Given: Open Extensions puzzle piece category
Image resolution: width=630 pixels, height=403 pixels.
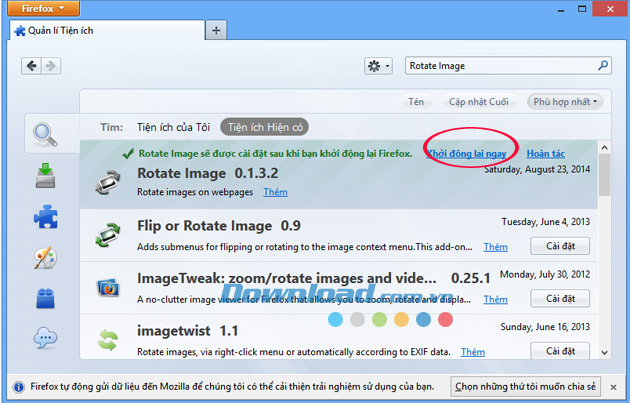Looking at the screenshot, I should point(46,217).
